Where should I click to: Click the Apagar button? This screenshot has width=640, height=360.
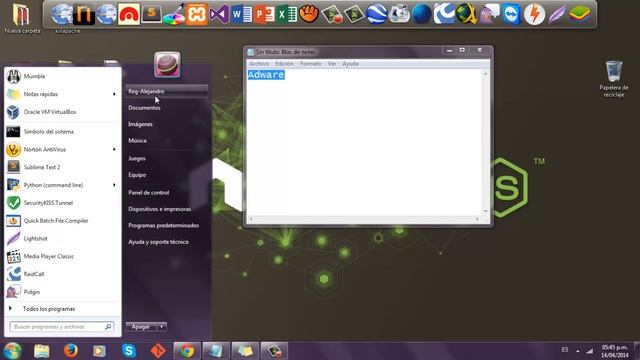142,327
